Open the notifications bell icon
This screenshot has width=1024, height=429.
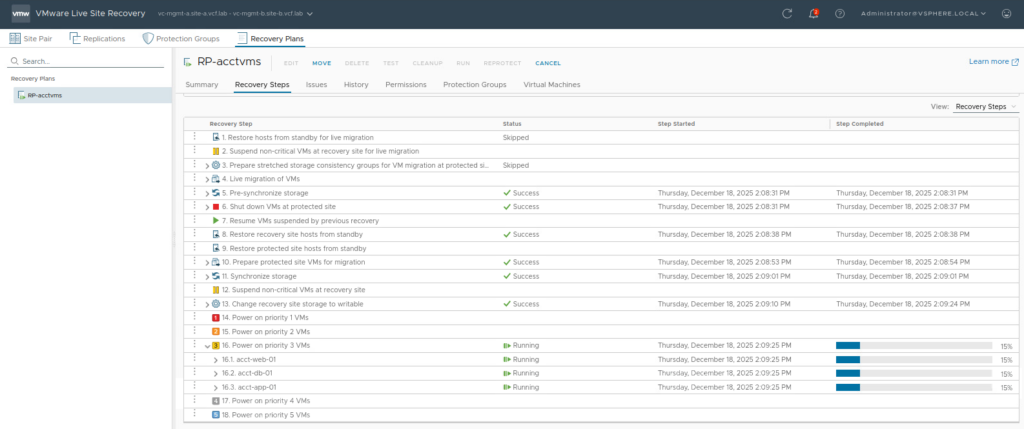[813, 14]
